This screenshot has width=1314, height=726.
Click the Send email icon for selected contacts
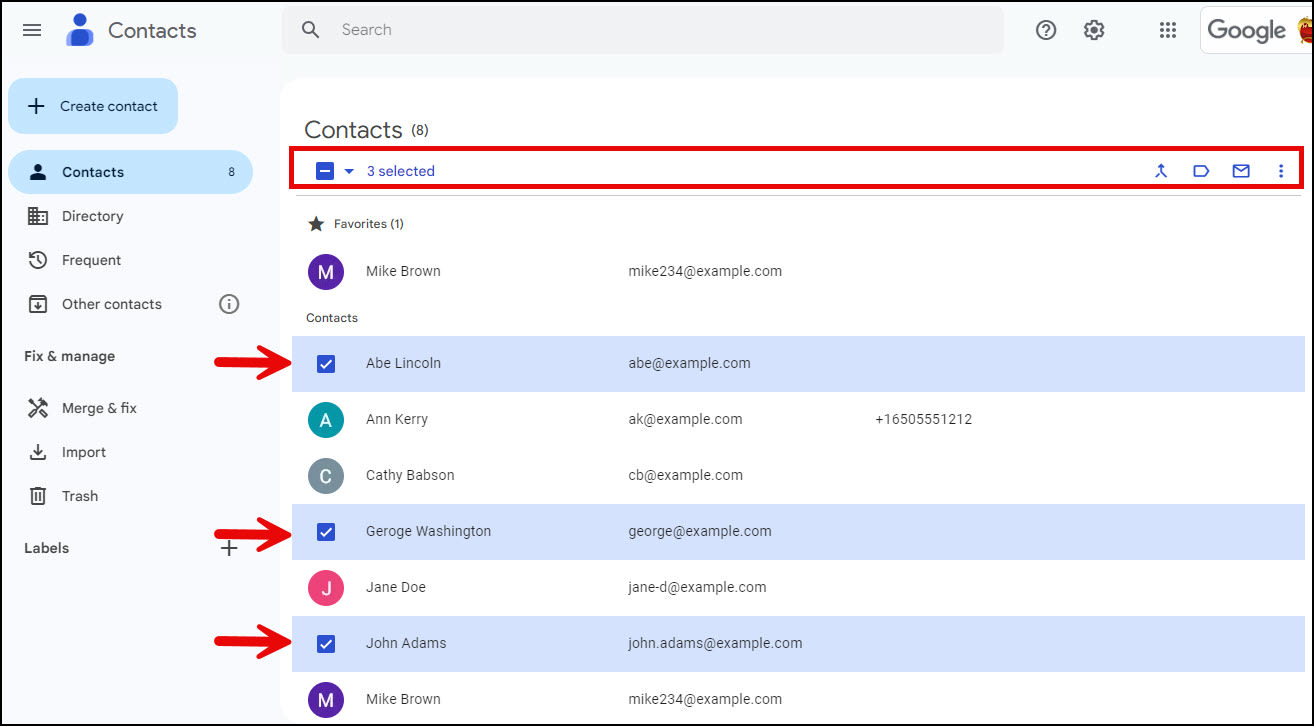point(1241,170)
